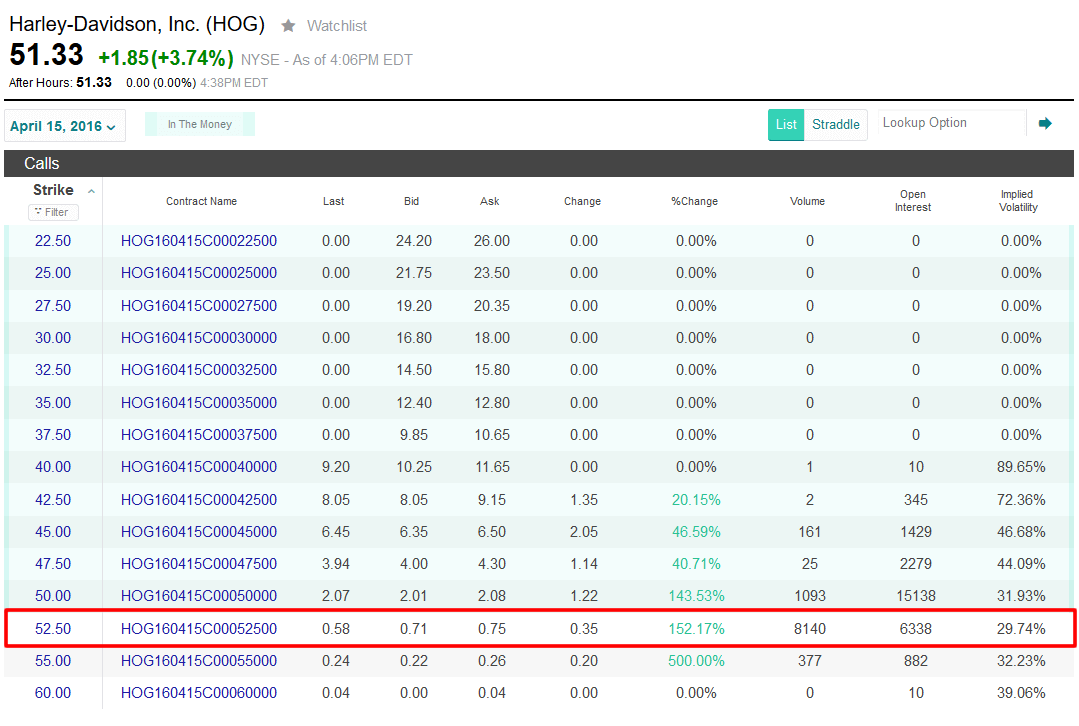The image size is (1079, 726).
Task: Open contract HOG160415C00027500
Action: pyautogui.click(x=199, y=306)
